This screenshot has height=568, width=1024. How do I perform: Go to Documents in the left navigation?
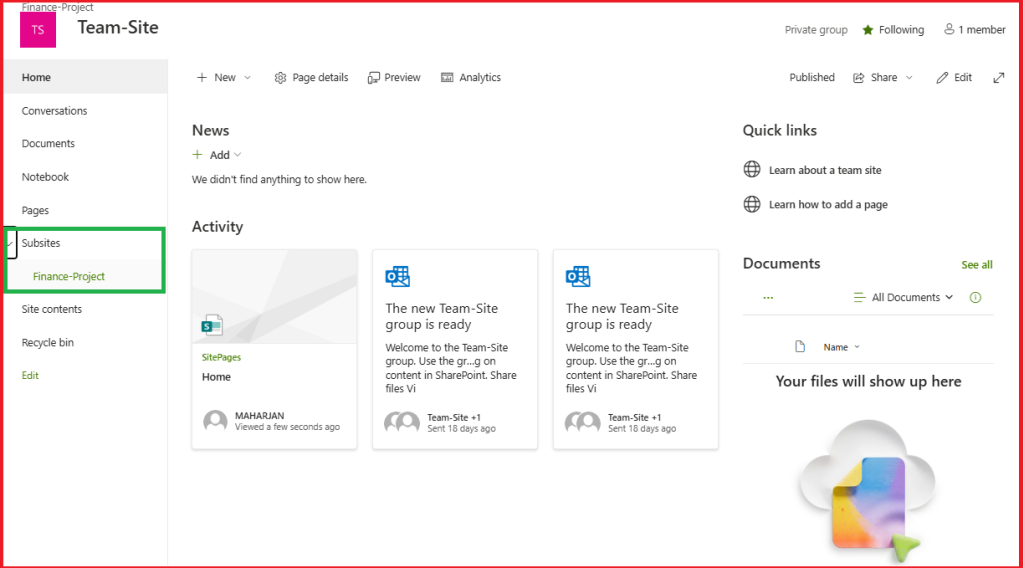click(x=48, y=144)
